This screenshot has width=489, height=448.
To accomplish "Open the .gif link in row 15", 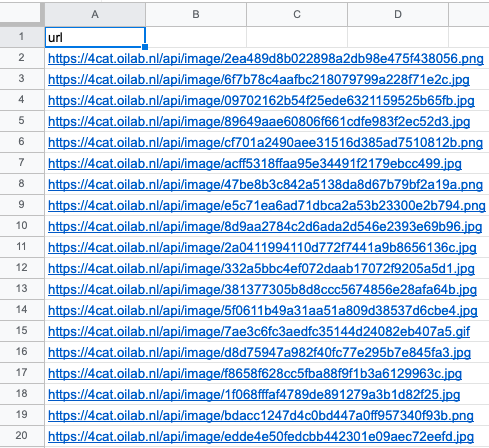I will click(259, 332).
